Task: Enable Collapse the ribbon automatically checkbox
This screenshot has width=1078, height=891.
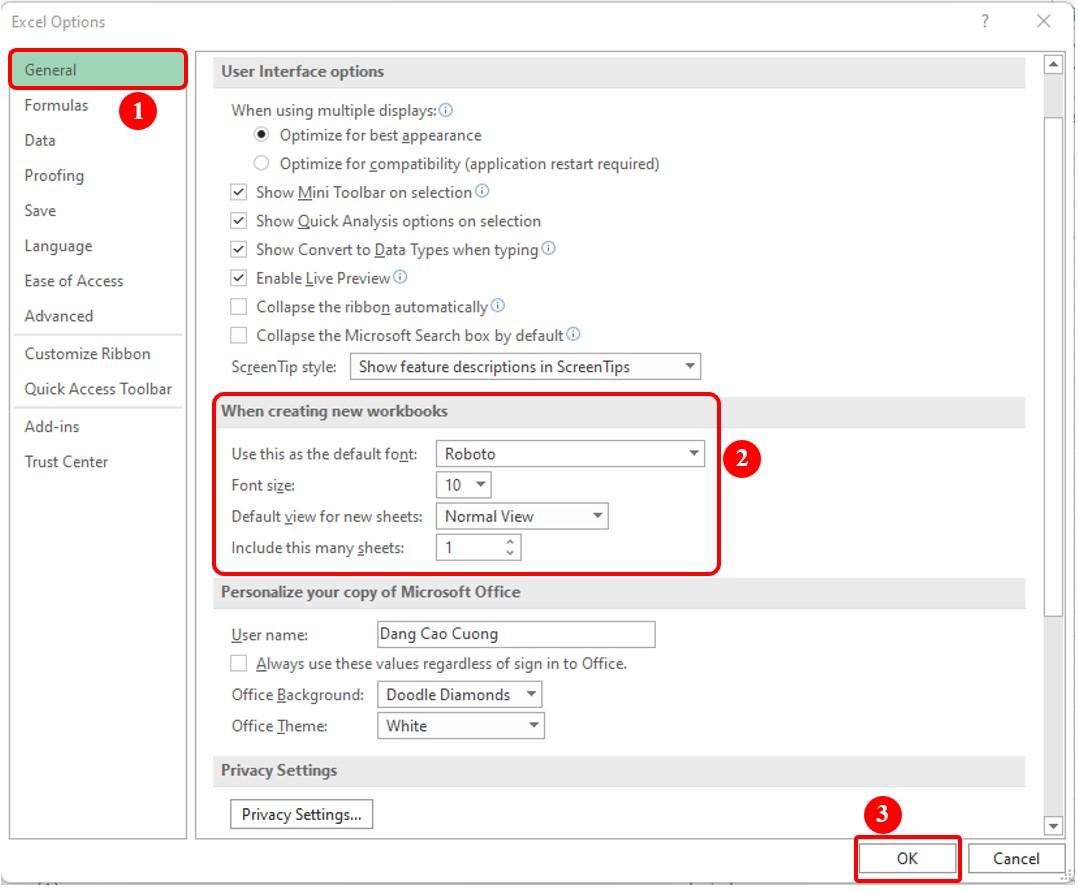Action: 239,306
